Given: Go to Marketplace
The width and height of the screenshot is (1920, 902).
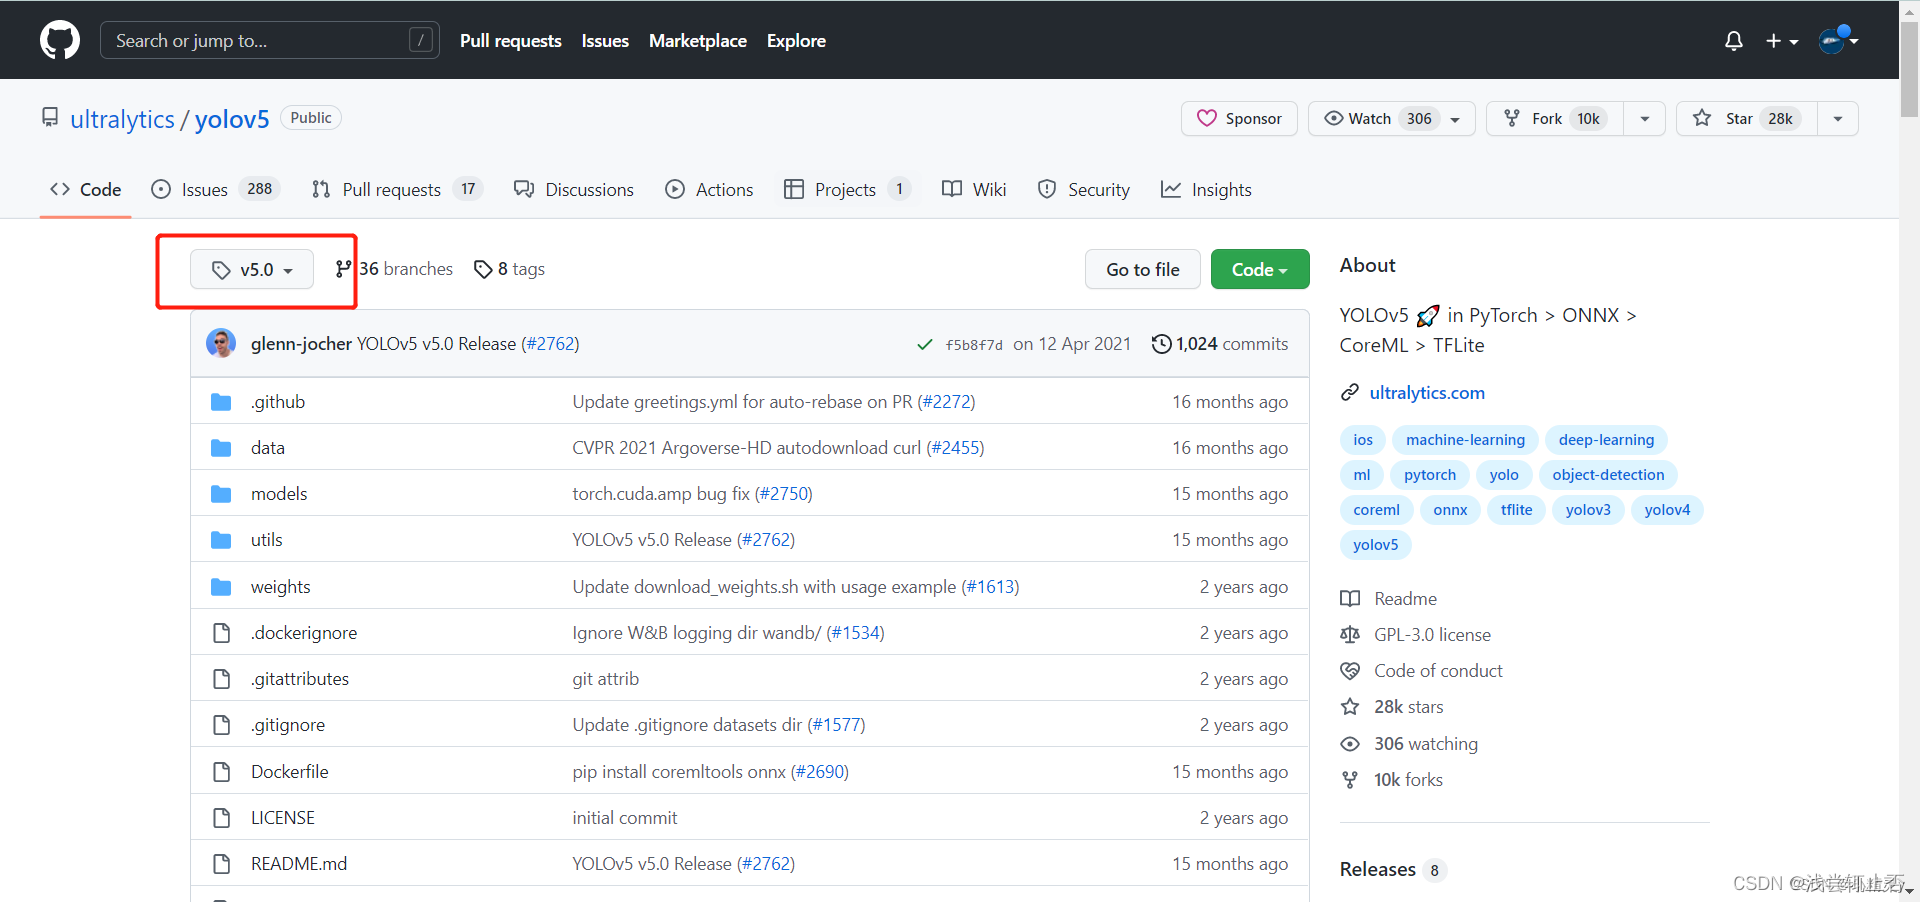Looking at the screenshot, I should pos(698,41).
